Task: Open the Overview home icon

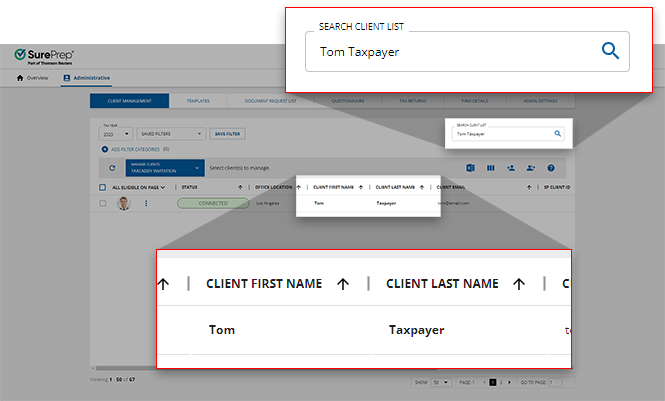Action: (20, 78)
